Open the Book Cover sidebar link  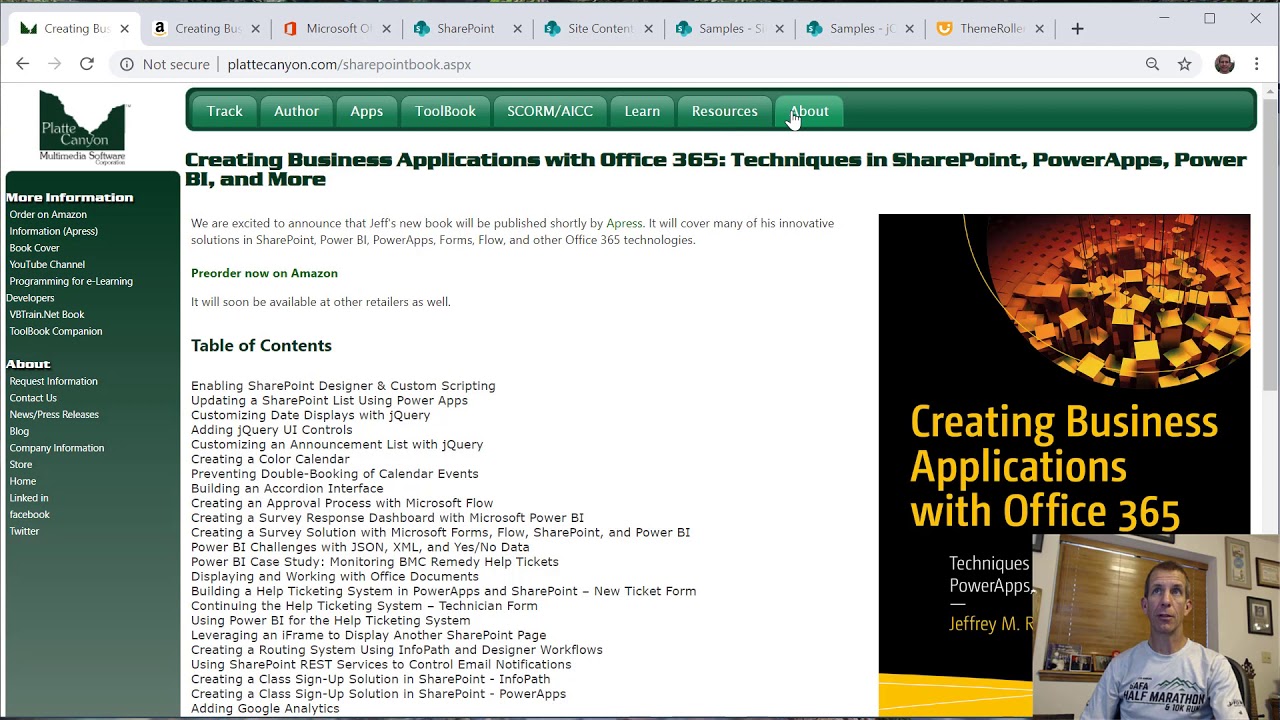[34, 248]
